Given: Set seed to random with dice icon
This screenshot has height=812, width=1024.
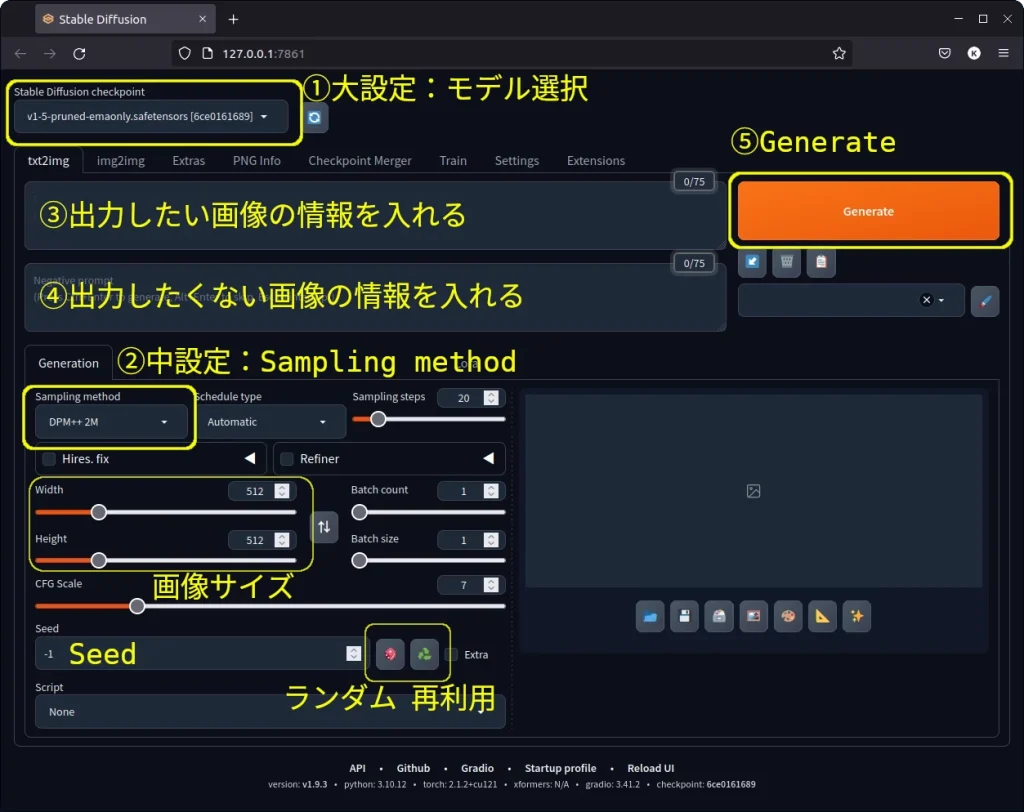Looking at the screenshot, I should [390, 654].
